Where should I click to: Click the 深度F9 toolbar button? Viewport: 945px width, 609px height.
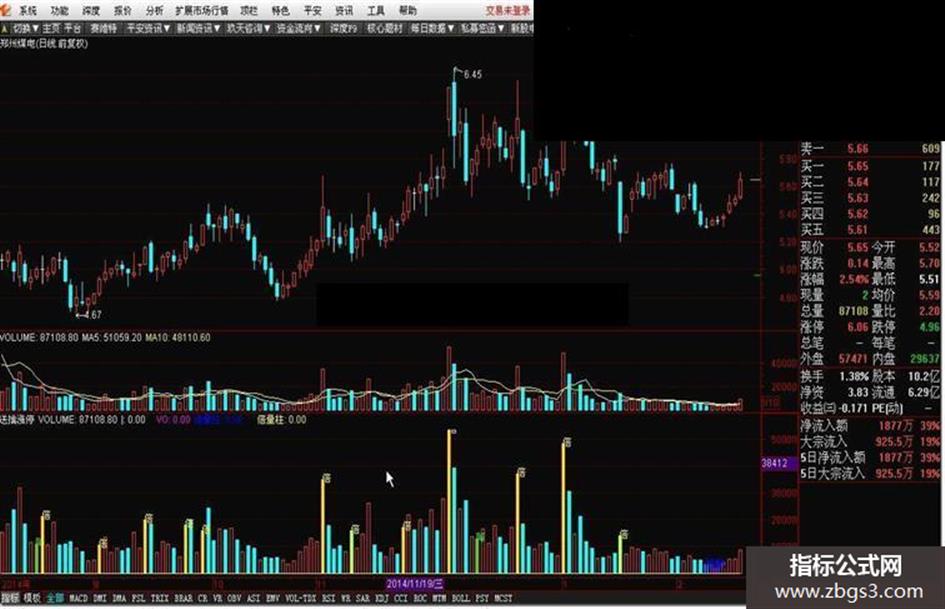tap(343, 28)
